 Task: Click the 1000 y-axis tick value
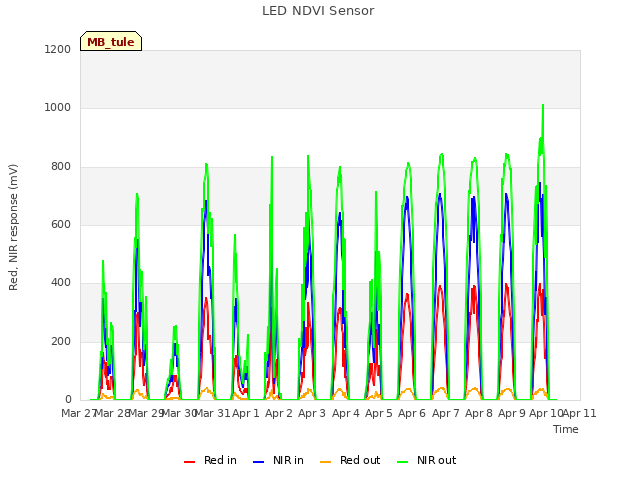pyautogui.click(x=58, y=108)
